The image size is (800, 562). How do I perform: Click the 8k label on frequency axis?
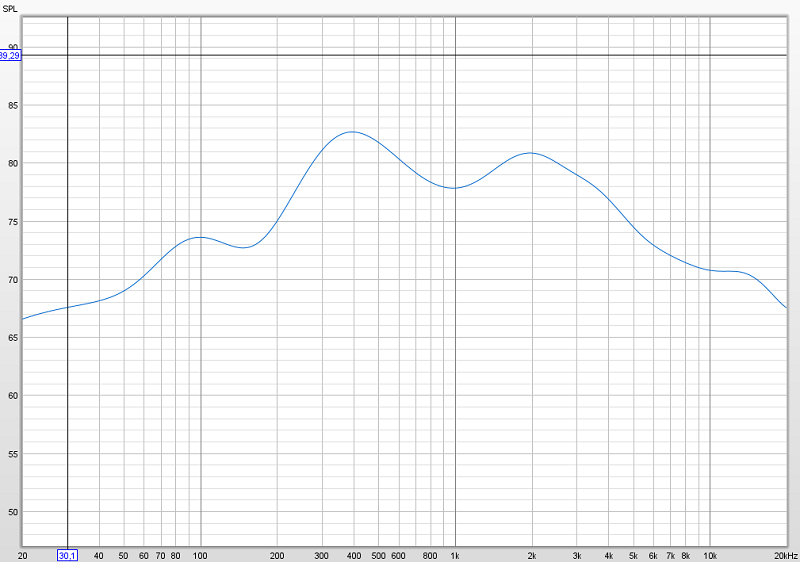pyautogui.click(x=686, y=556)
